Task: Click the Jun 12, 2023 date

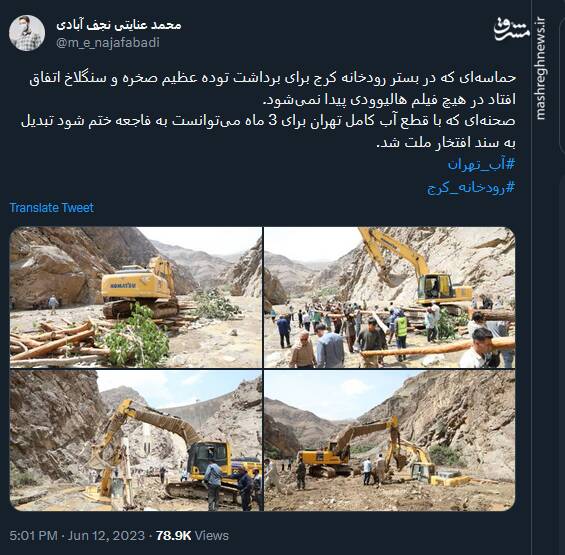Action: coord(106,536)
